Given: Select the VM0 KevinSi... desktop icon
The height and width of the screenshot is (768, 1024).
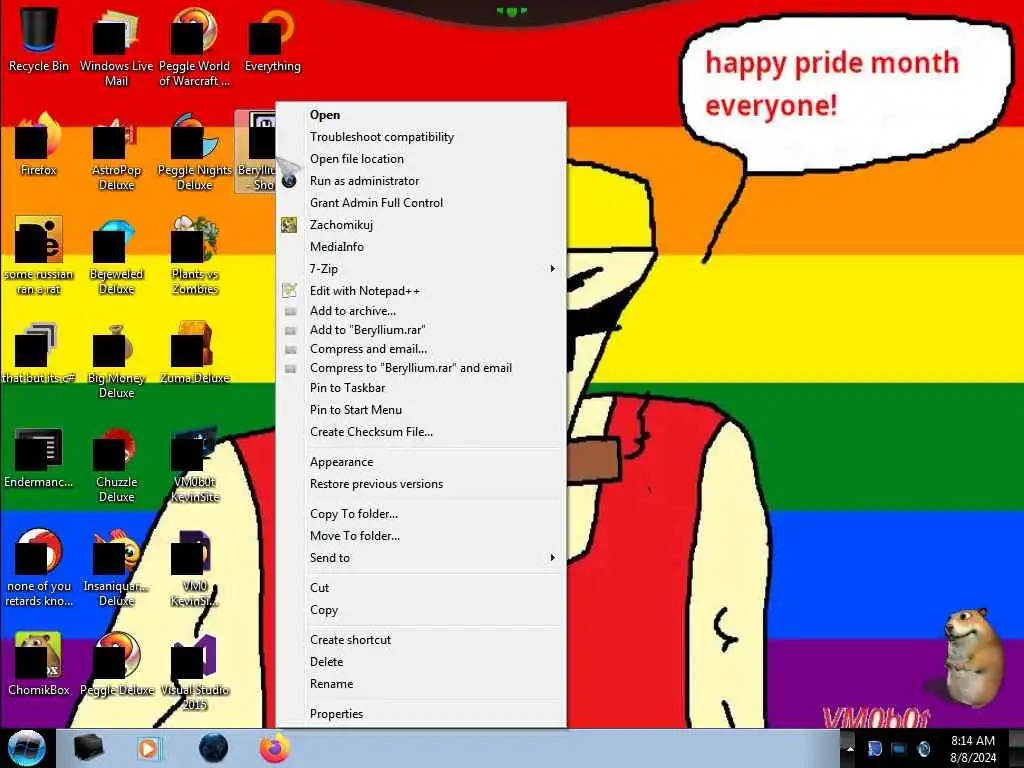Looking at the screenshot, I should (x=194, y=568).
